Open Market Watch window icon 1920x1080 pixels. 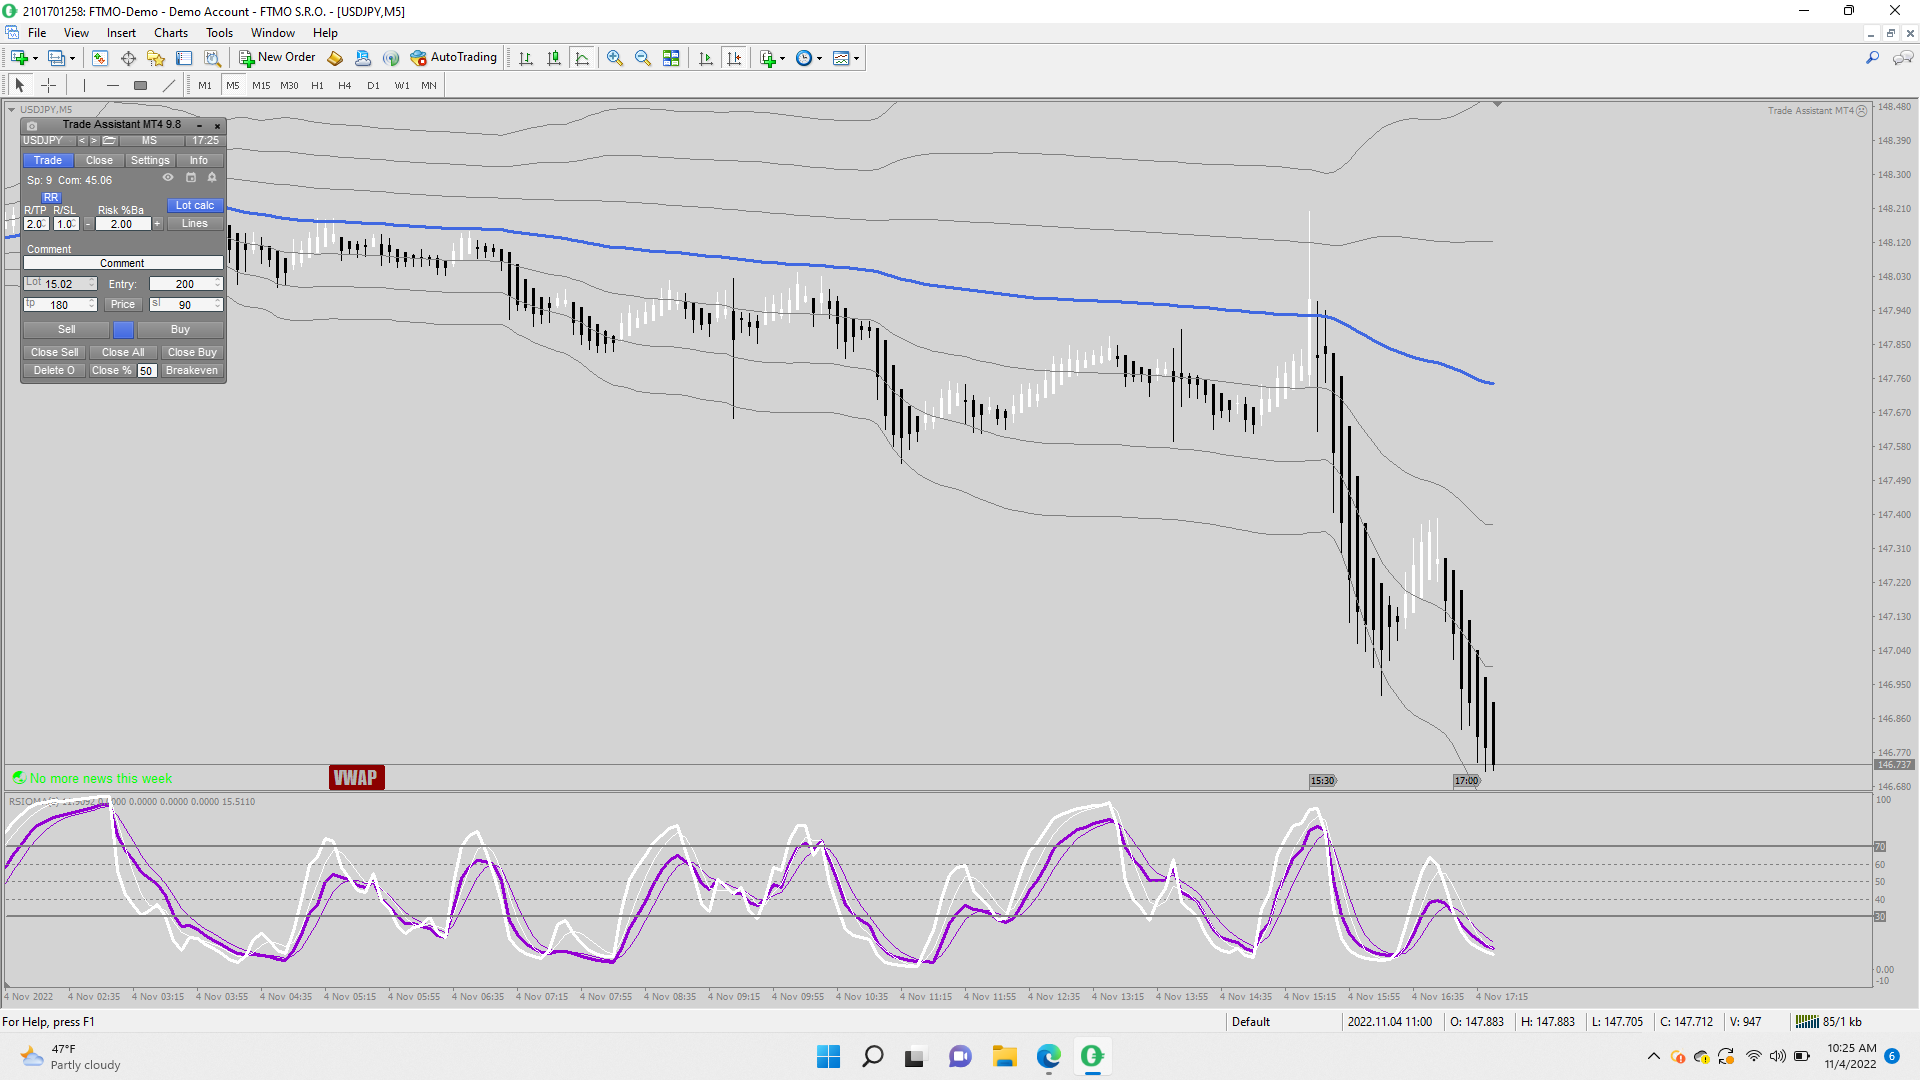click(x=99, y=58)
